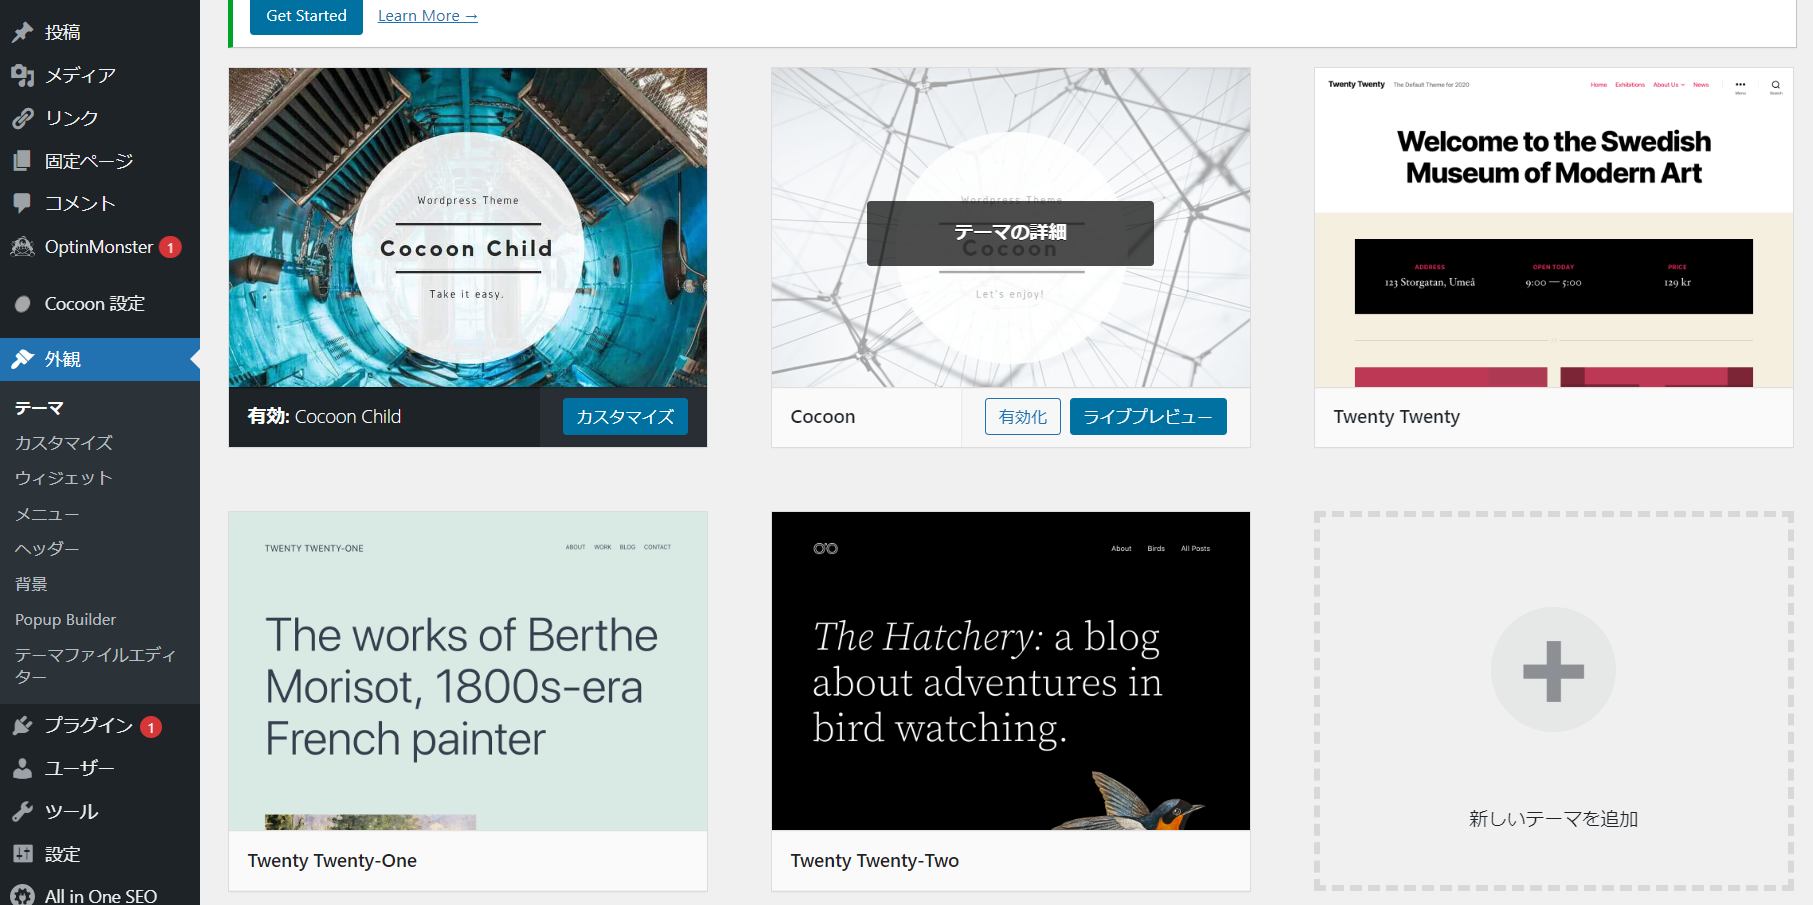Click the circle icon beside Cocoon 設定

(22, 304)
